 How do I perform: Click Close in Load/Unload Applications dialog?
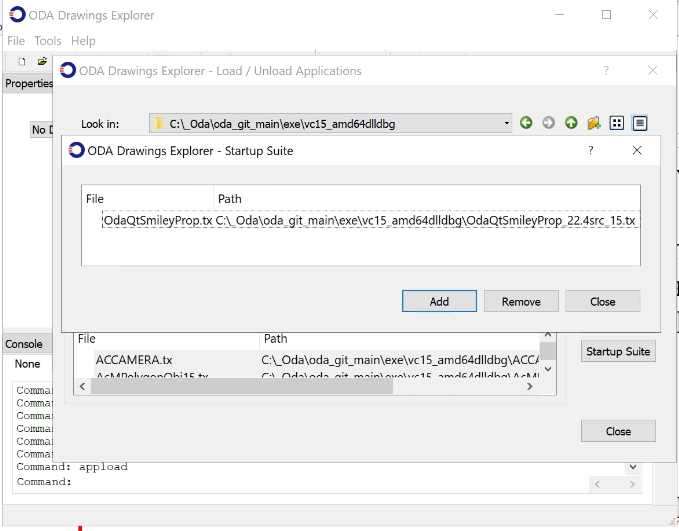618,431
